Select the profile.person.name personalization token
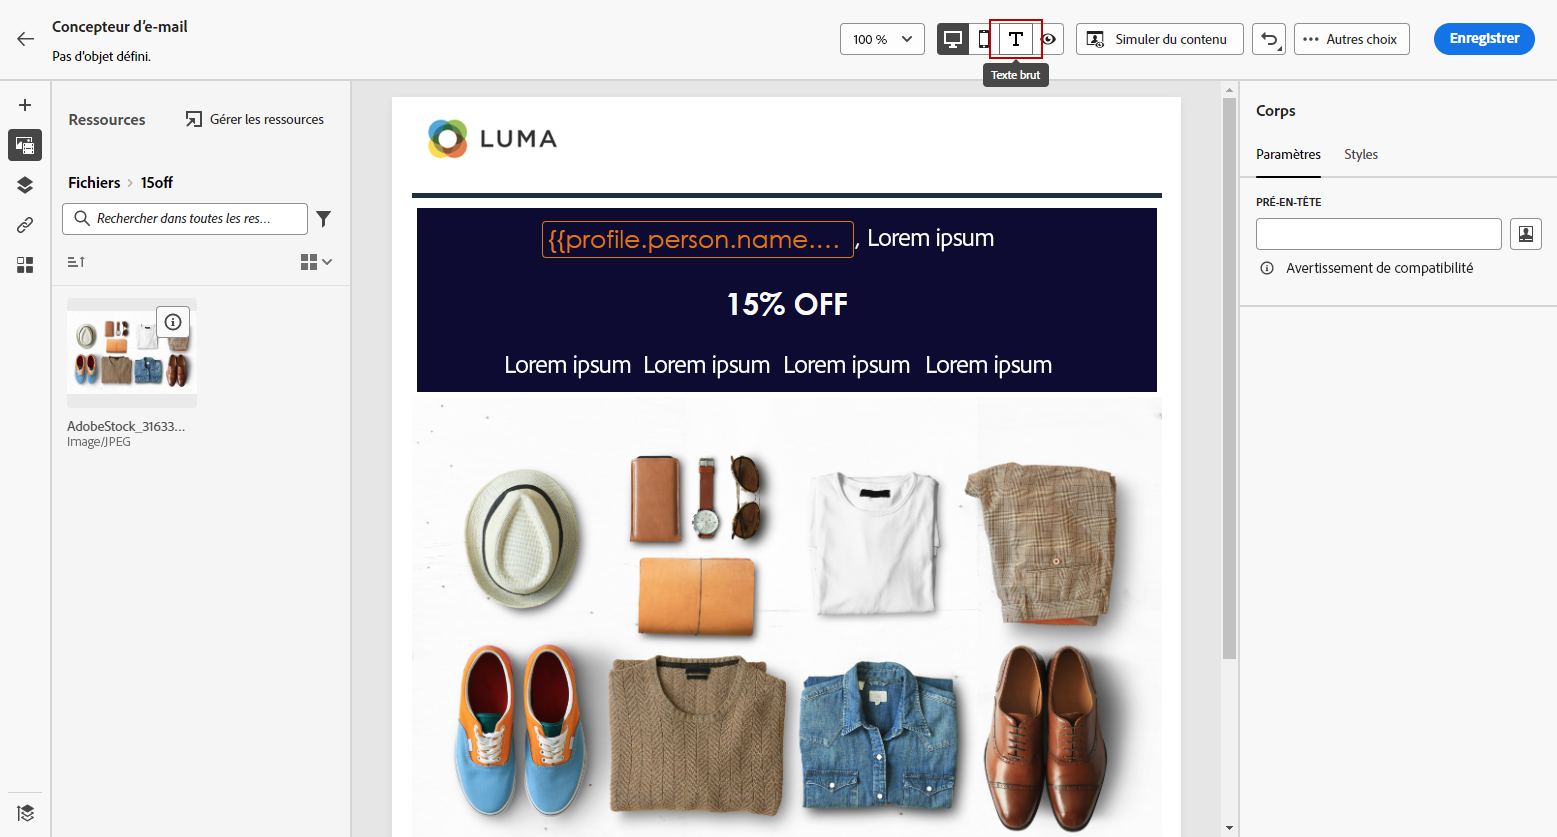1557x837 pixels. click(x=698, y=239)
